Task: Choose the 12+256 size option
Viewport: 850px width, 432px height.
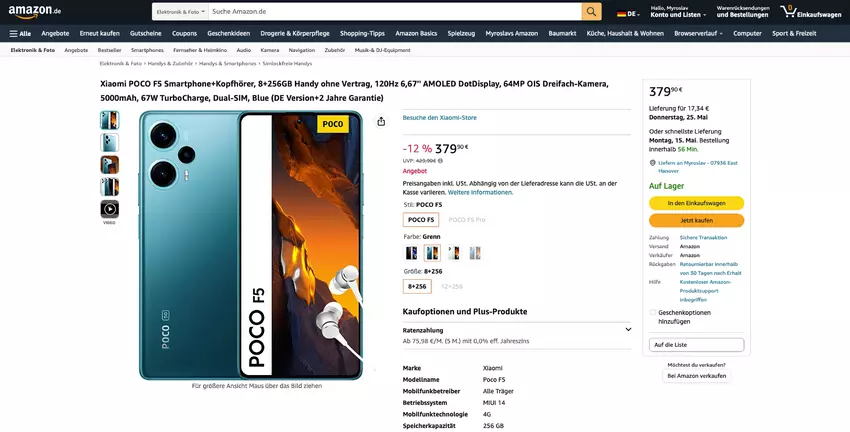Action: [452, 286]
